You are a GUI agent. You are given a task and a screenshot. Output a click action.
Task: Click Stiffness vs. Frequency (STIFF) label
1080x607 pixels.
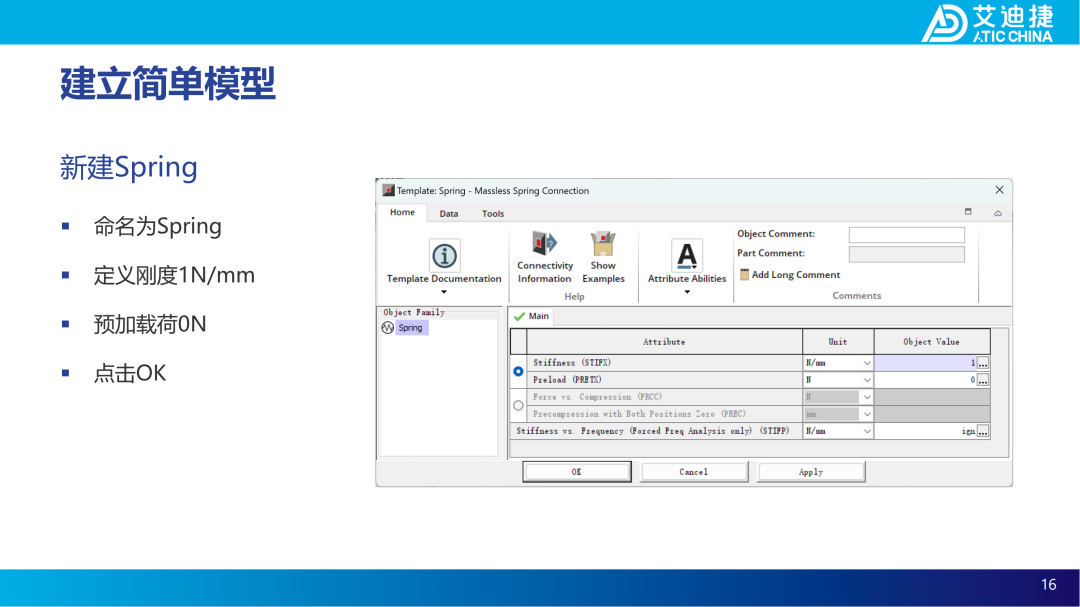tap(653, 431)
